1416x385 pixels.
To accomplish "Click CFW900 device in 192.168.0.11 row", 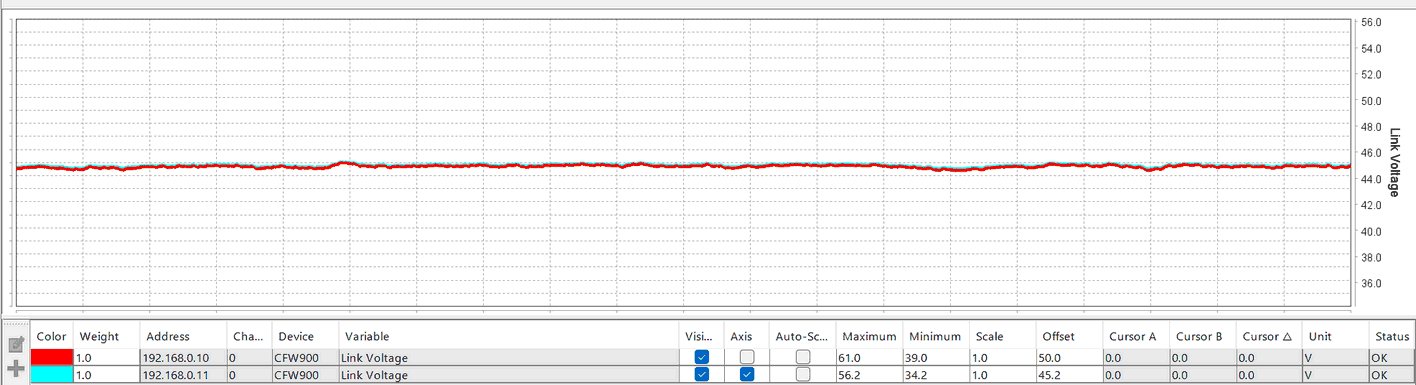I will point(305,374).
